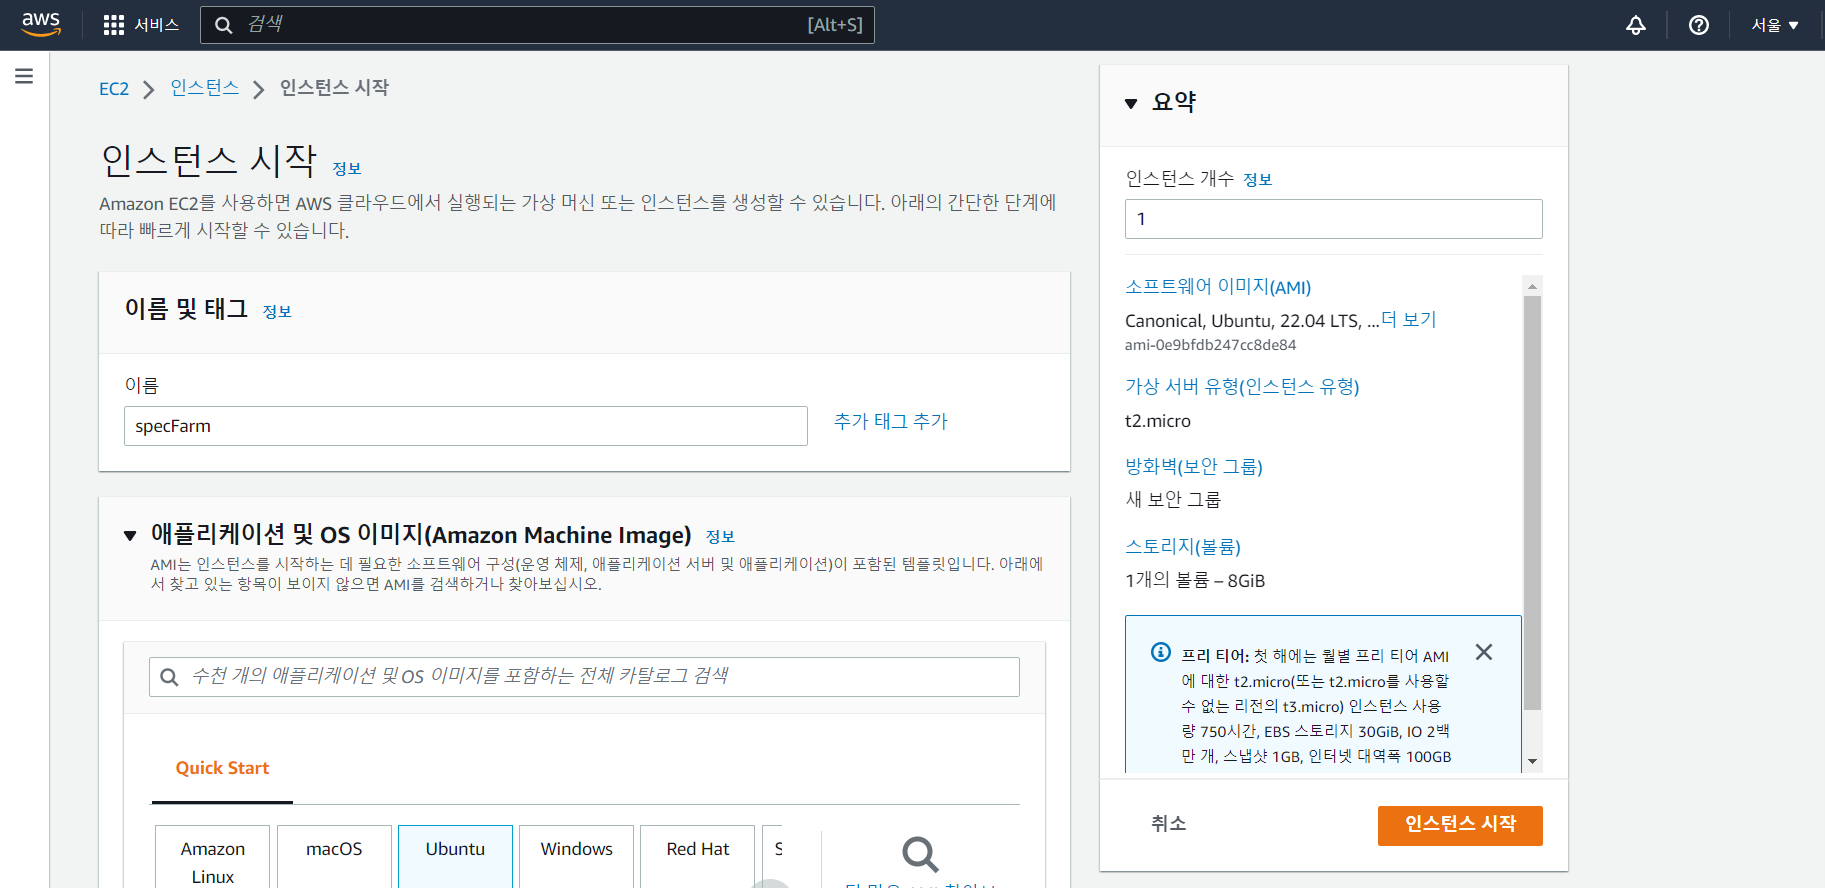This screenshot has width=1825, height=888.
Task: Click the 취소 cancel button
Action: coord(1168,824)
